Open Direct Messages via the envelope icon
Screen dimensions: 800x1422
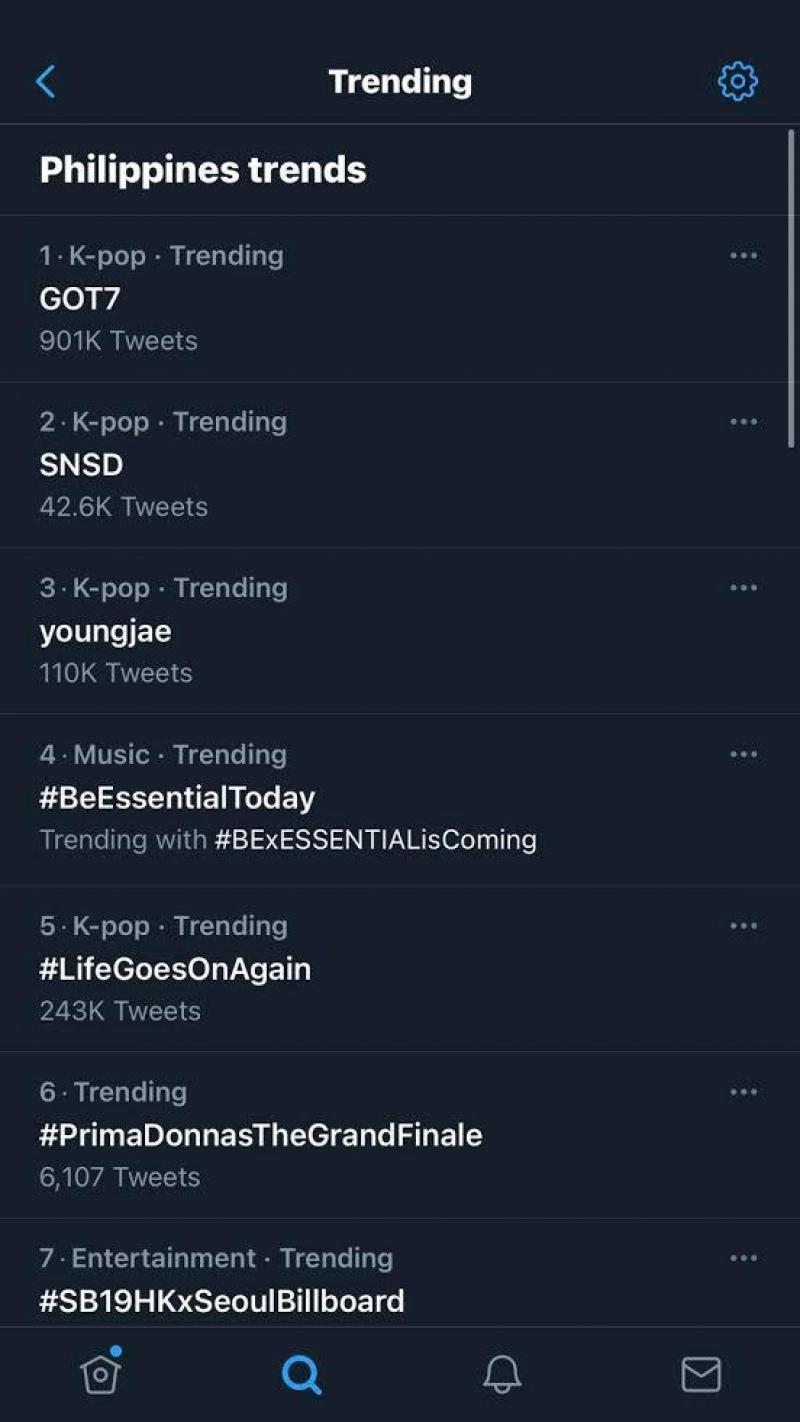pyautogui.click(x=701, y=1373)
